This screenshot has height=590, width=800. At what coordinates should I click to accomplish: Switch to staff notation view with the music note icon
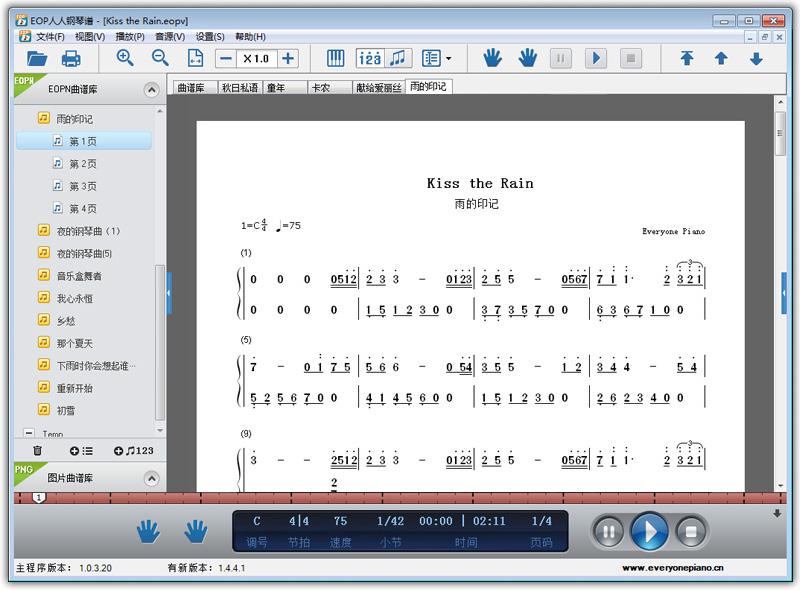(x=398, y=59)
